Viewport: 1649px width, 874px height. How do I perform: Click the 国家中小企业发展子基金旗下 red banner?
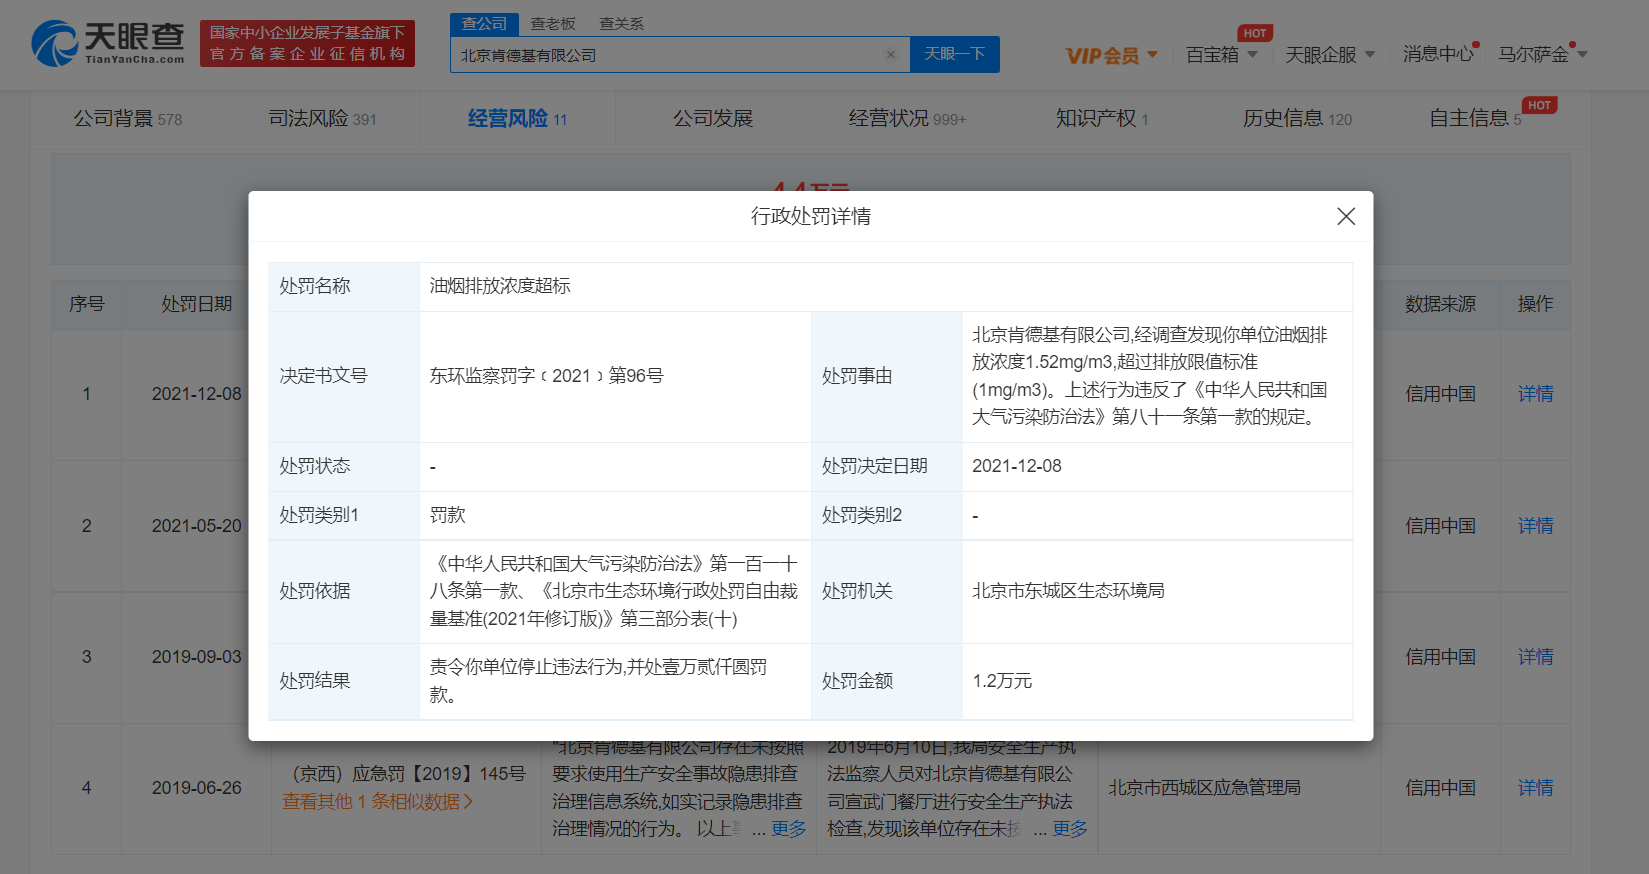pyautogui.click(x=307, y=43)
